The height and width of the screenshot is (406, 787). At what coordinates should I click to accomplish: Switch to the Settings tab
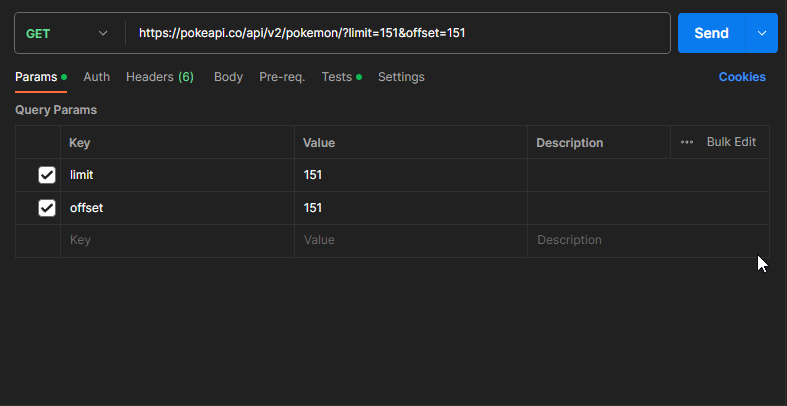[401, 77]
